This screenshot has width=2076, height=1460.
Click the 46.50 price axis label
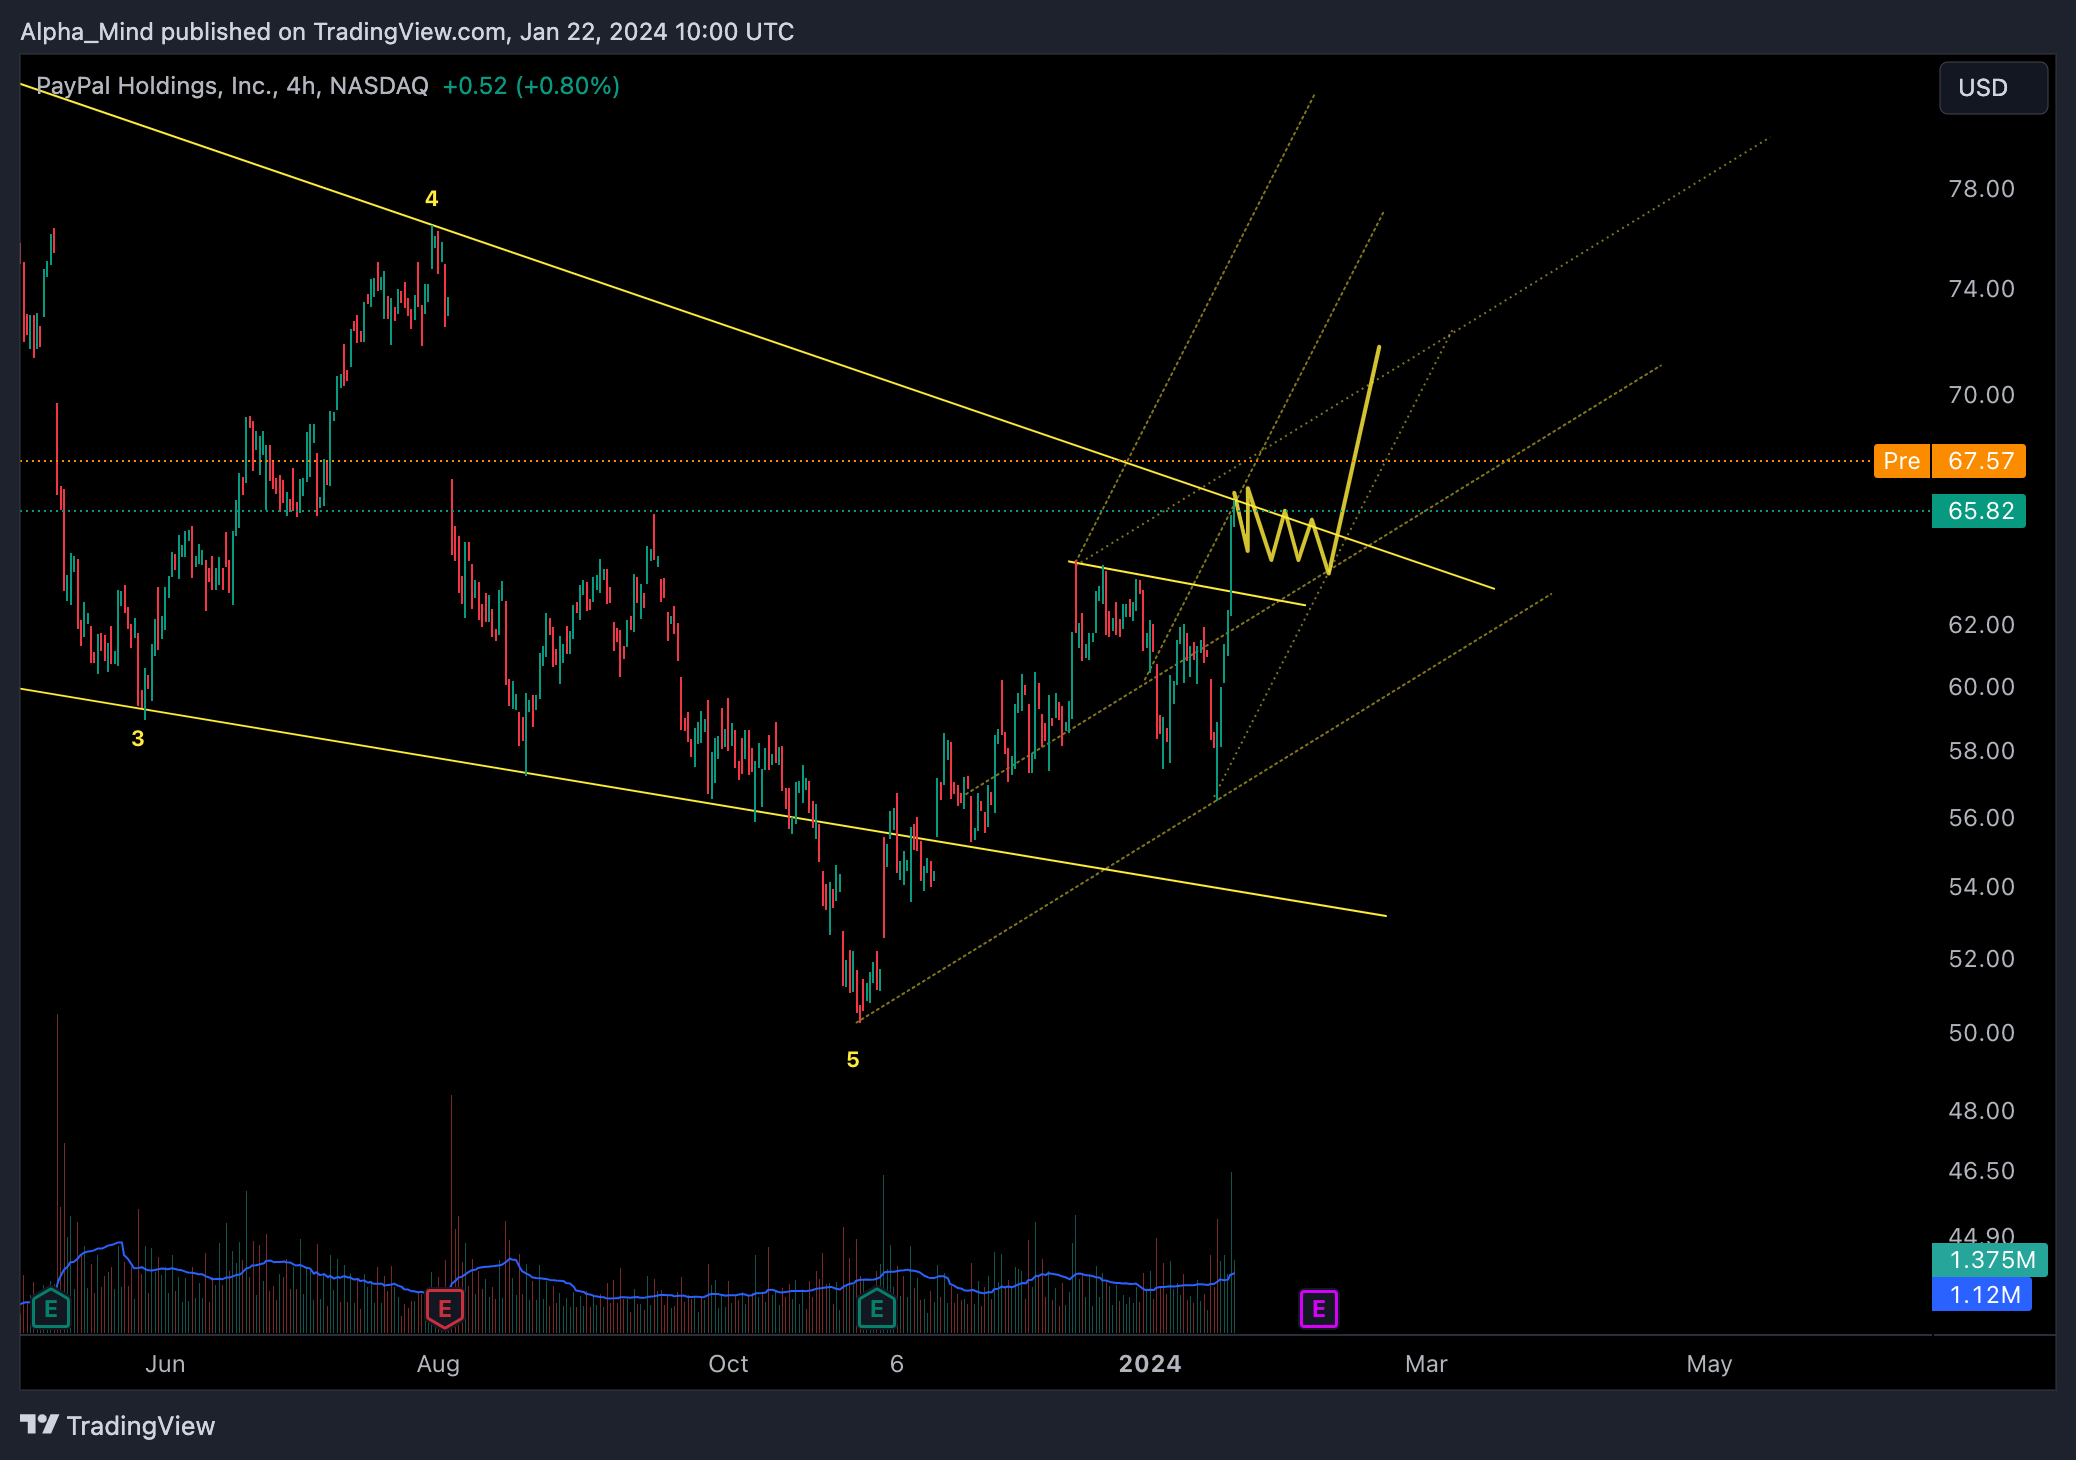1981,1171
